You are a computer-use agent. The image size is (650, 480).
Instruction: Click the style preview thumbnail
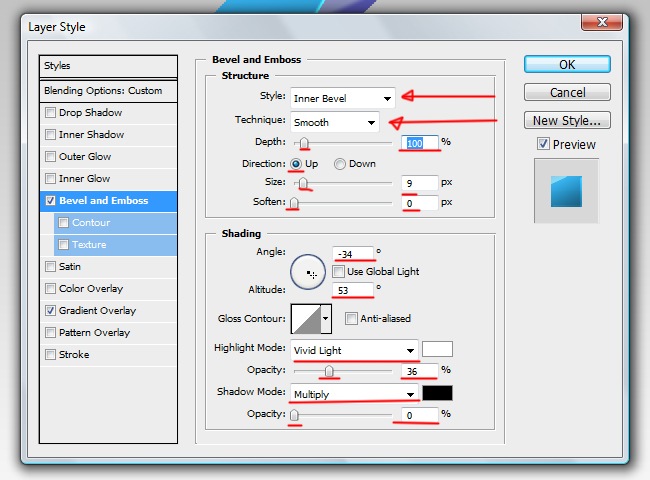(x=565, y=191)
